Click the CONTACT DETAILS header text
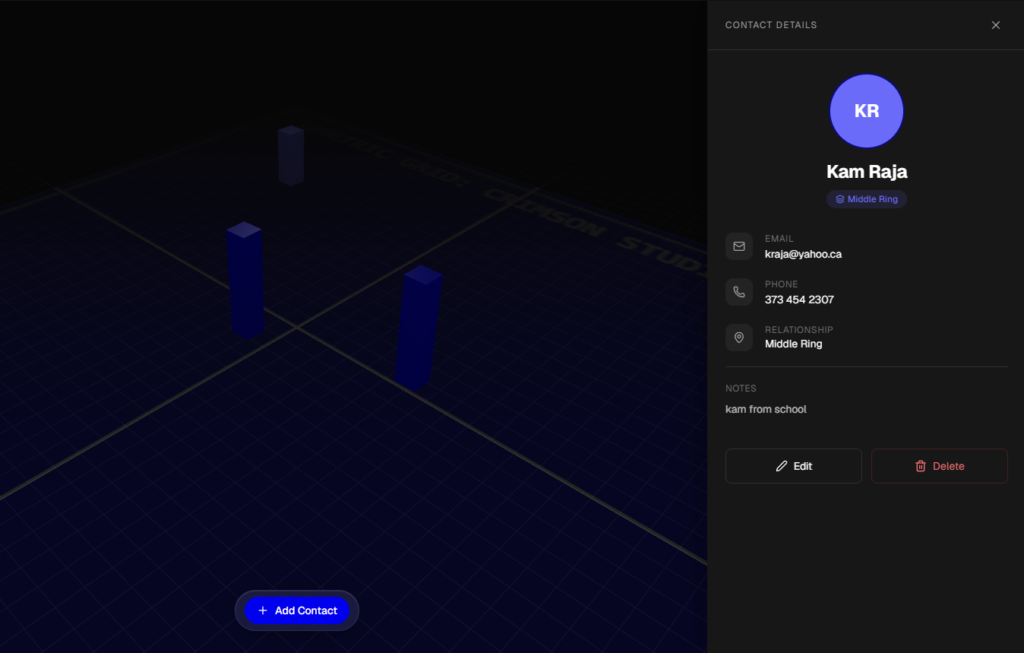 point(771,25)
